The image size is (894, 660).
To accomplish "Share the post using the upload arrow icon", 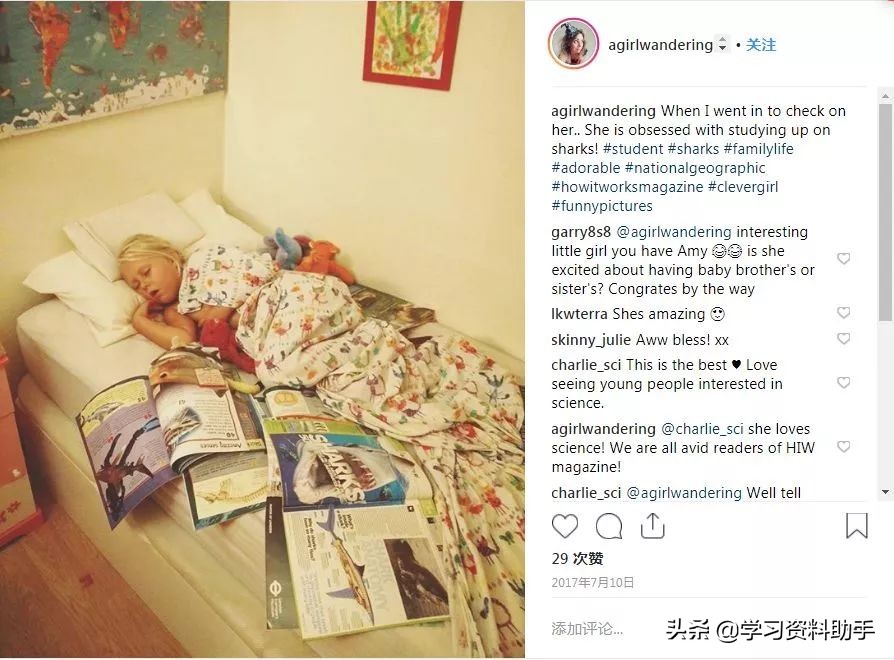I will tap(653, 525).
